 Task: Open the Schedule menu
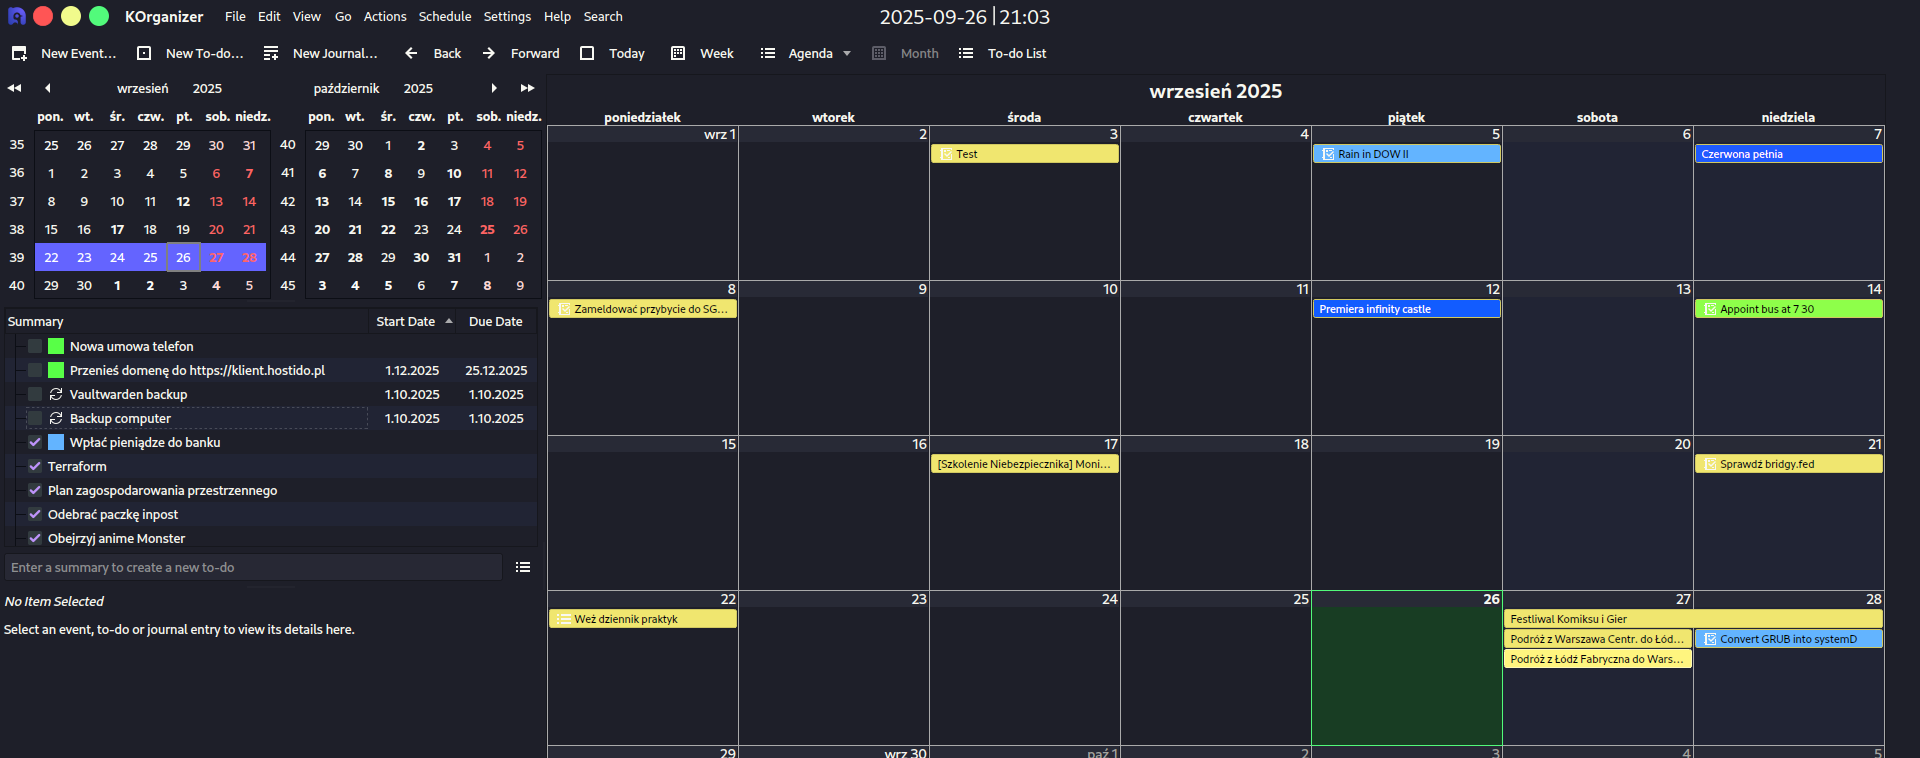[x=444, y=17]
